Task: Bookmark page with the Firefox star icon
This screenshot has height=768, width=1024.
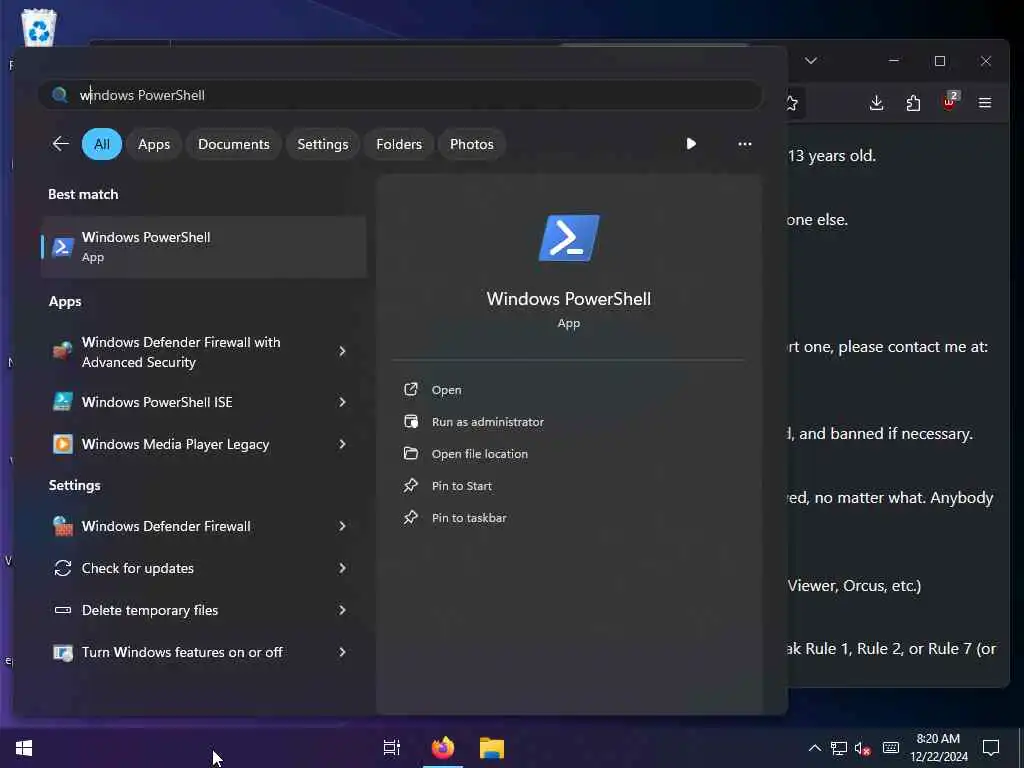Action: click(792, 103)
